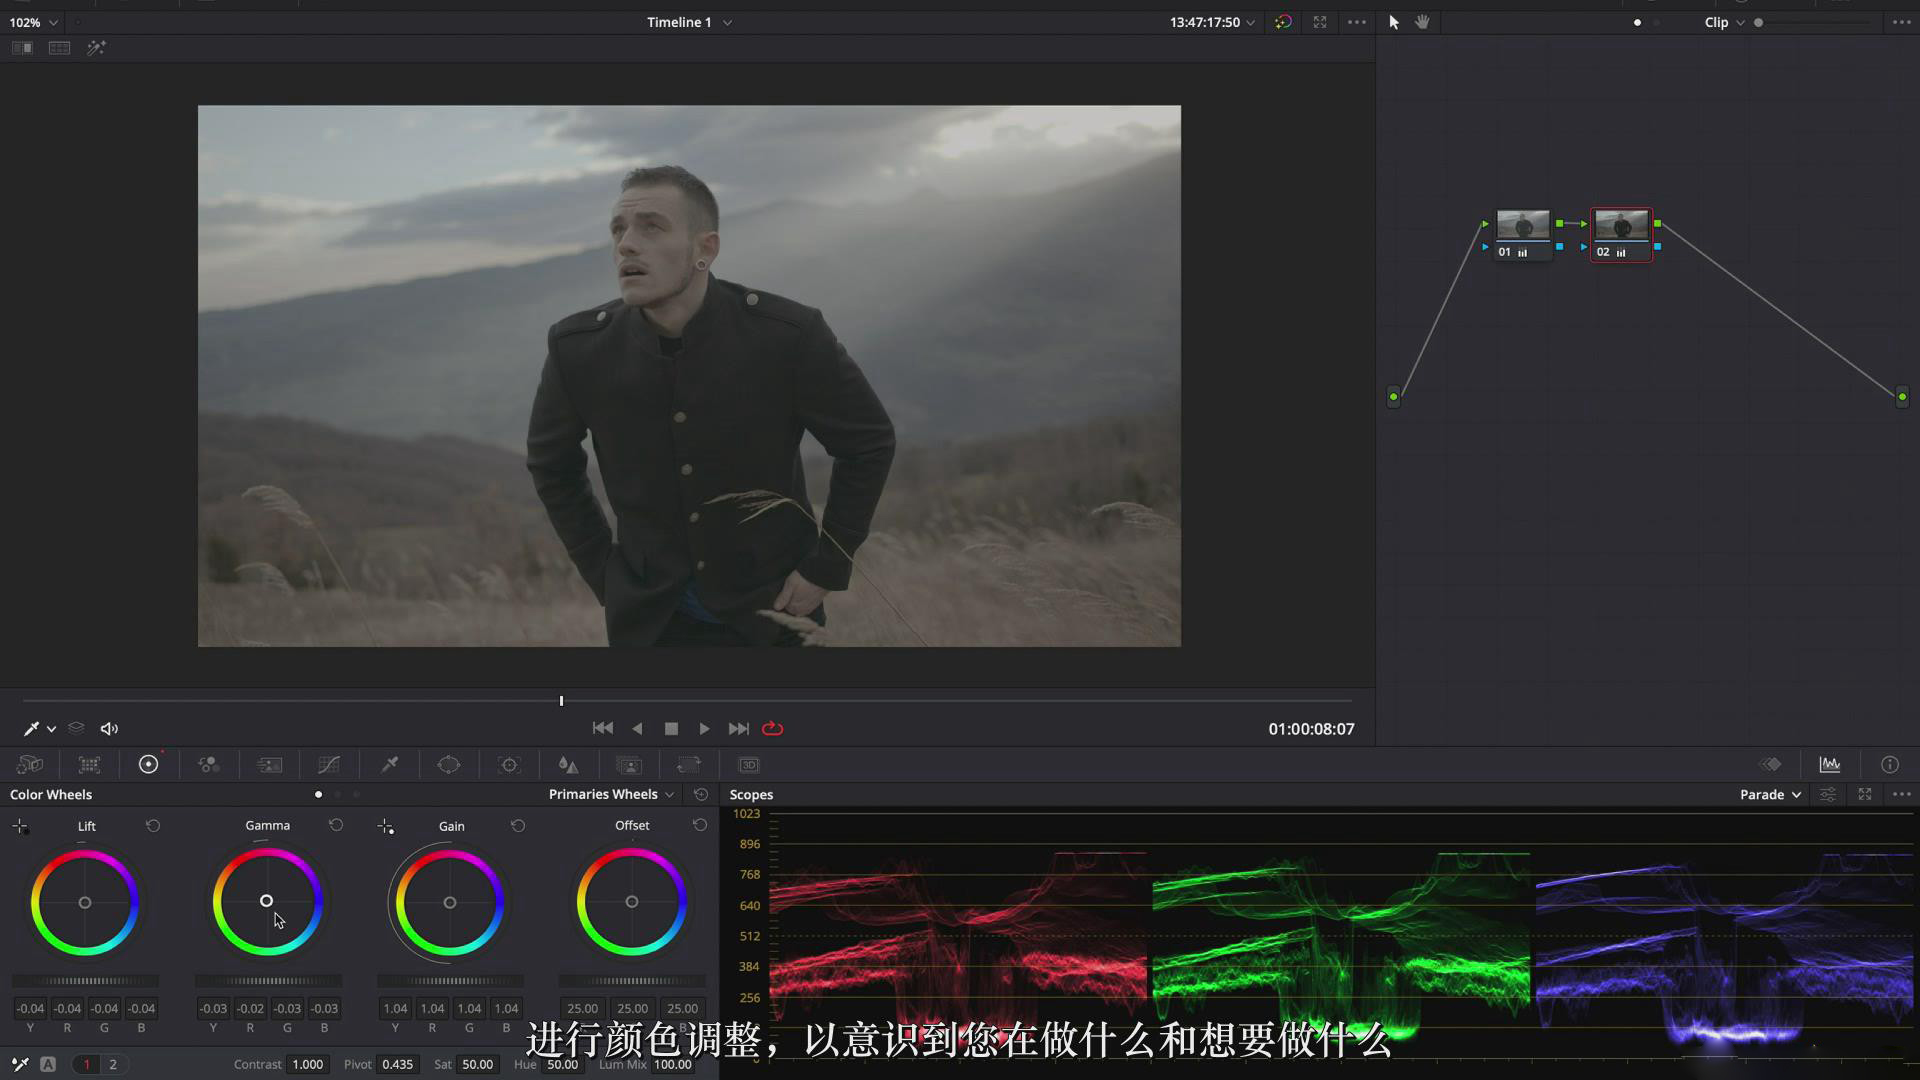Open the 3D stereoscopic palette
The height and width of the screenshot is (1080, 1920).
[749, 765]
